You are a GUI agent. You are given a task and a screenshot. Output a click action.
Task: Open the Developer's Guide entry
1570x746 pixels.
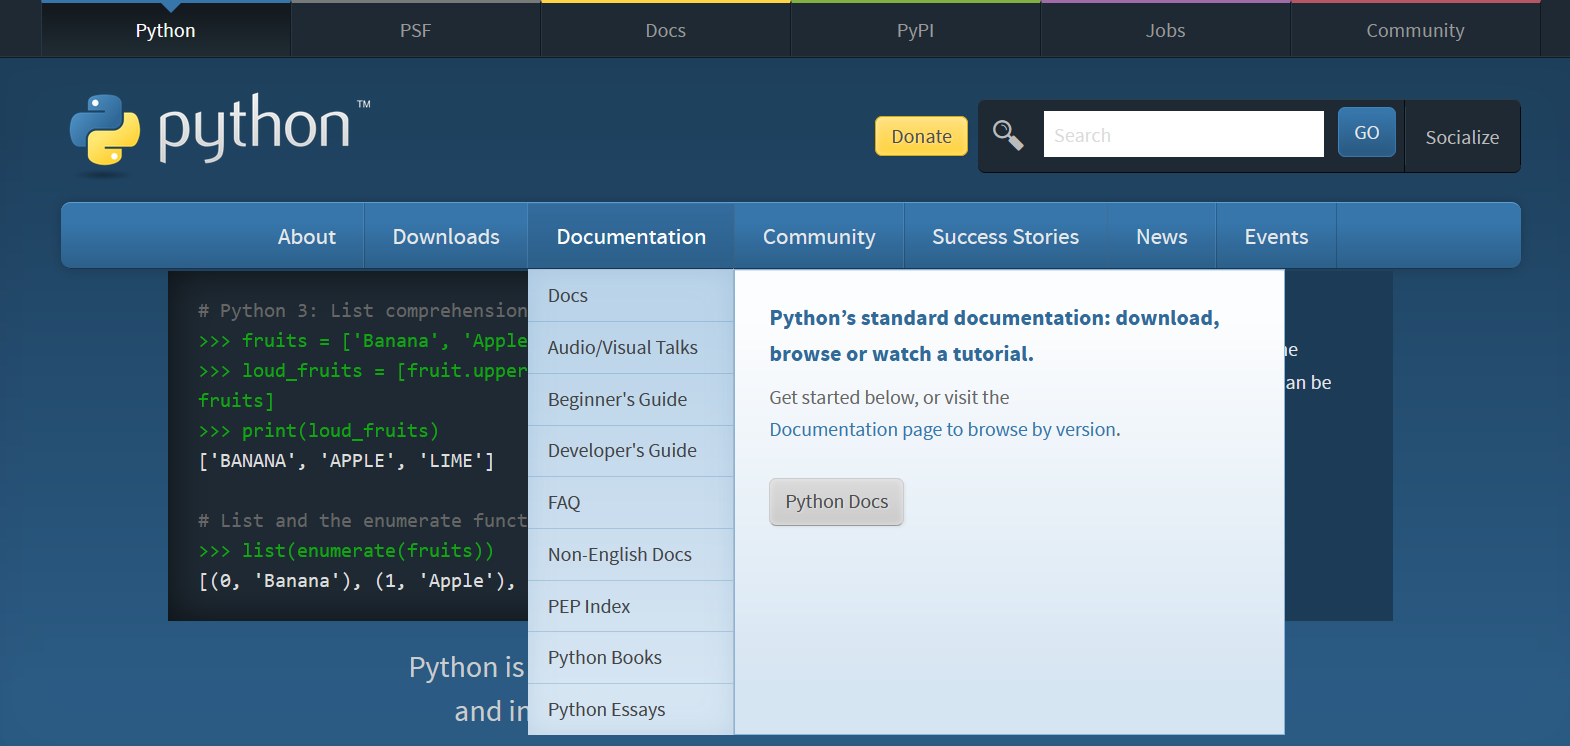point(631,451)
